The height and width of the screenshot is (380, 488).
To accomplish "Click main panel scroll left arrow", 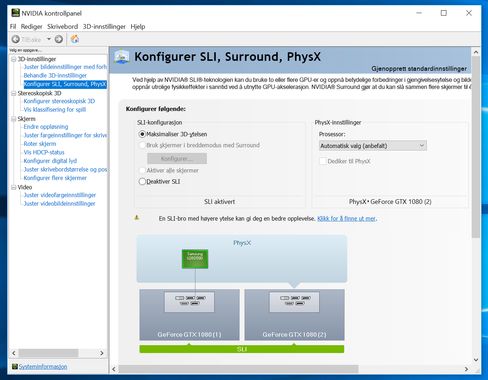I will coord(114,369).
